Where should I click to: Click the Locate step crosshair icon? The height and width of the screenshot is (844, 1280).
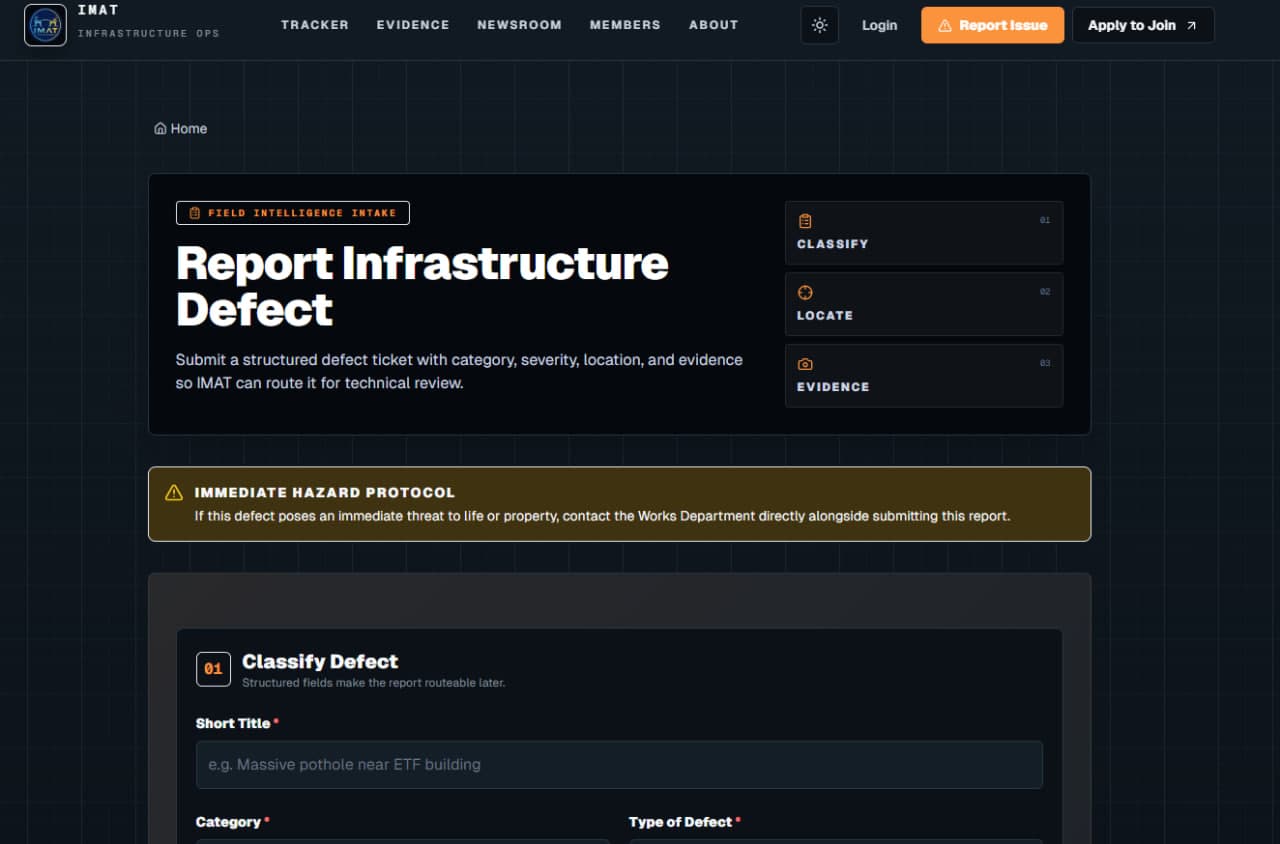805,292
